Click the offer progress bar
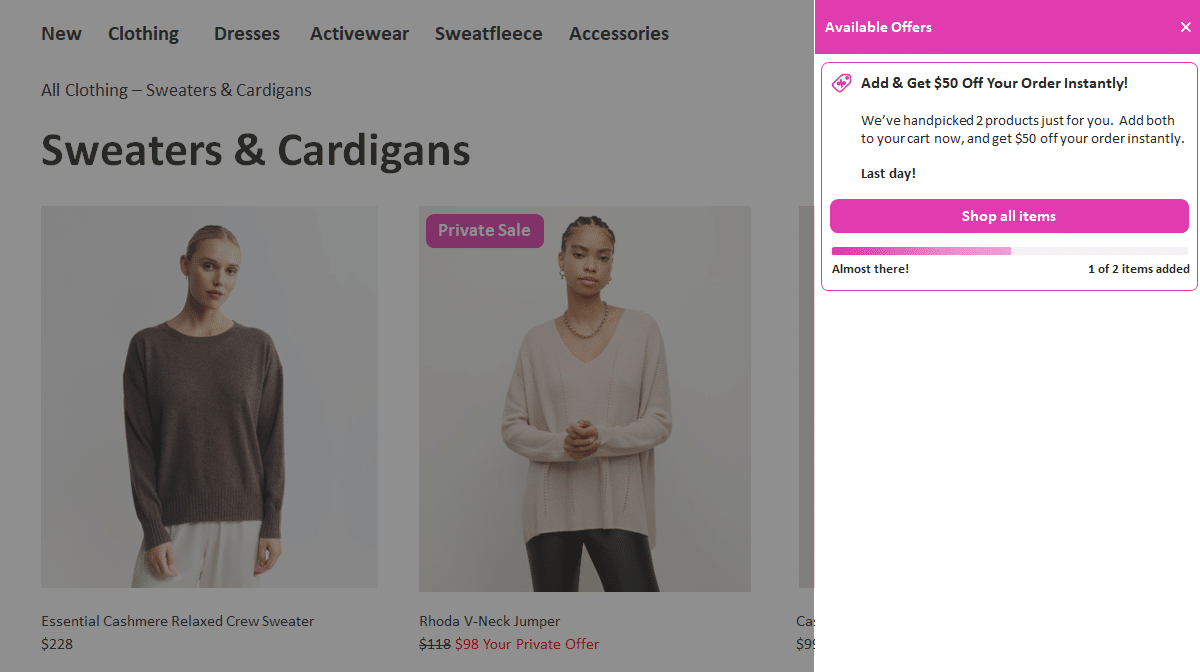1200x672 pixels. pos(1009,251)
